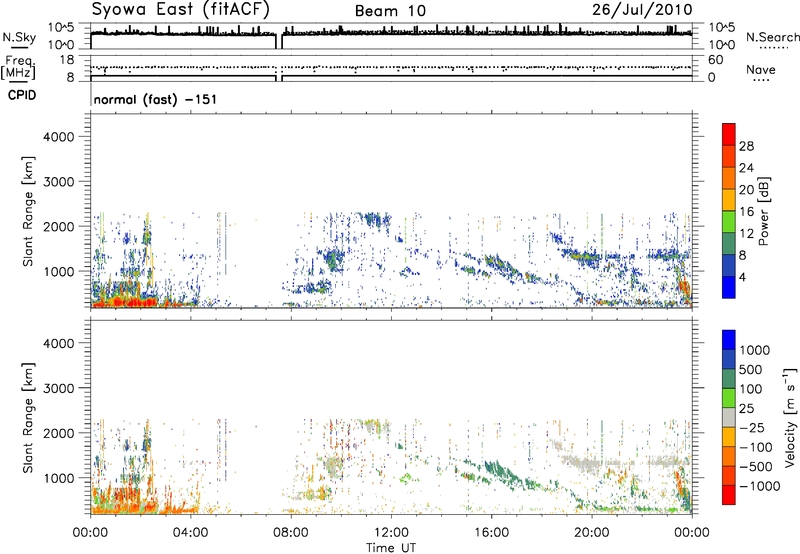The image size is (800, 554).
Task: Click "4000" on the velocity panel range axis
Action: pos(59,343)
